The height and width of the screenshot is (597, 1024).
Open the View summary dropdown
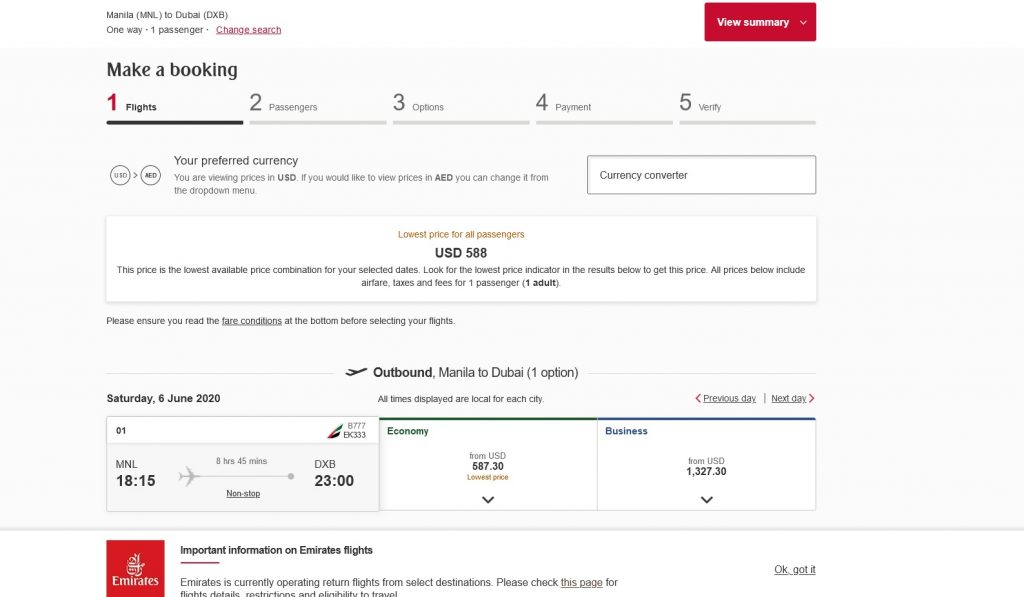point(760,22)
